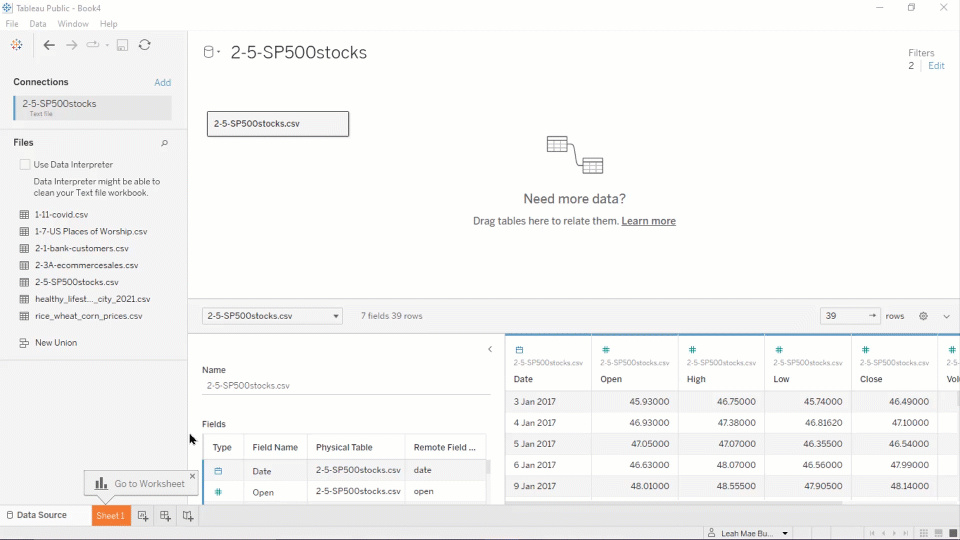
Task: Click the 2-5-SP500stocks.csv canvas table
Action: (x=278, y=124)
